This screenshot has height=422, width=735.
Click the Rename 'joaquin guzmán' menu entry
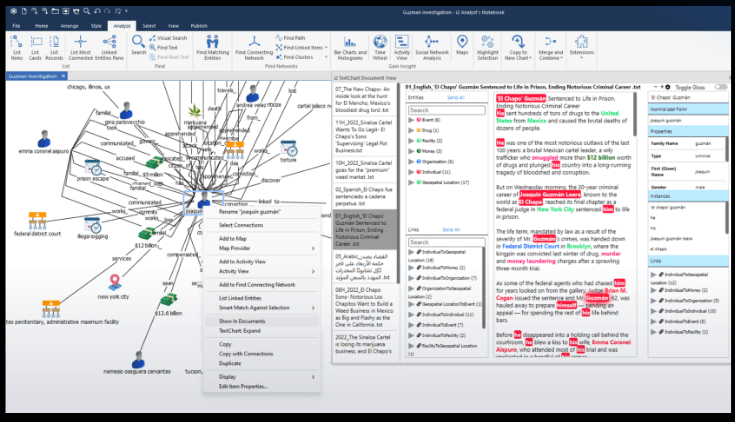262,212
